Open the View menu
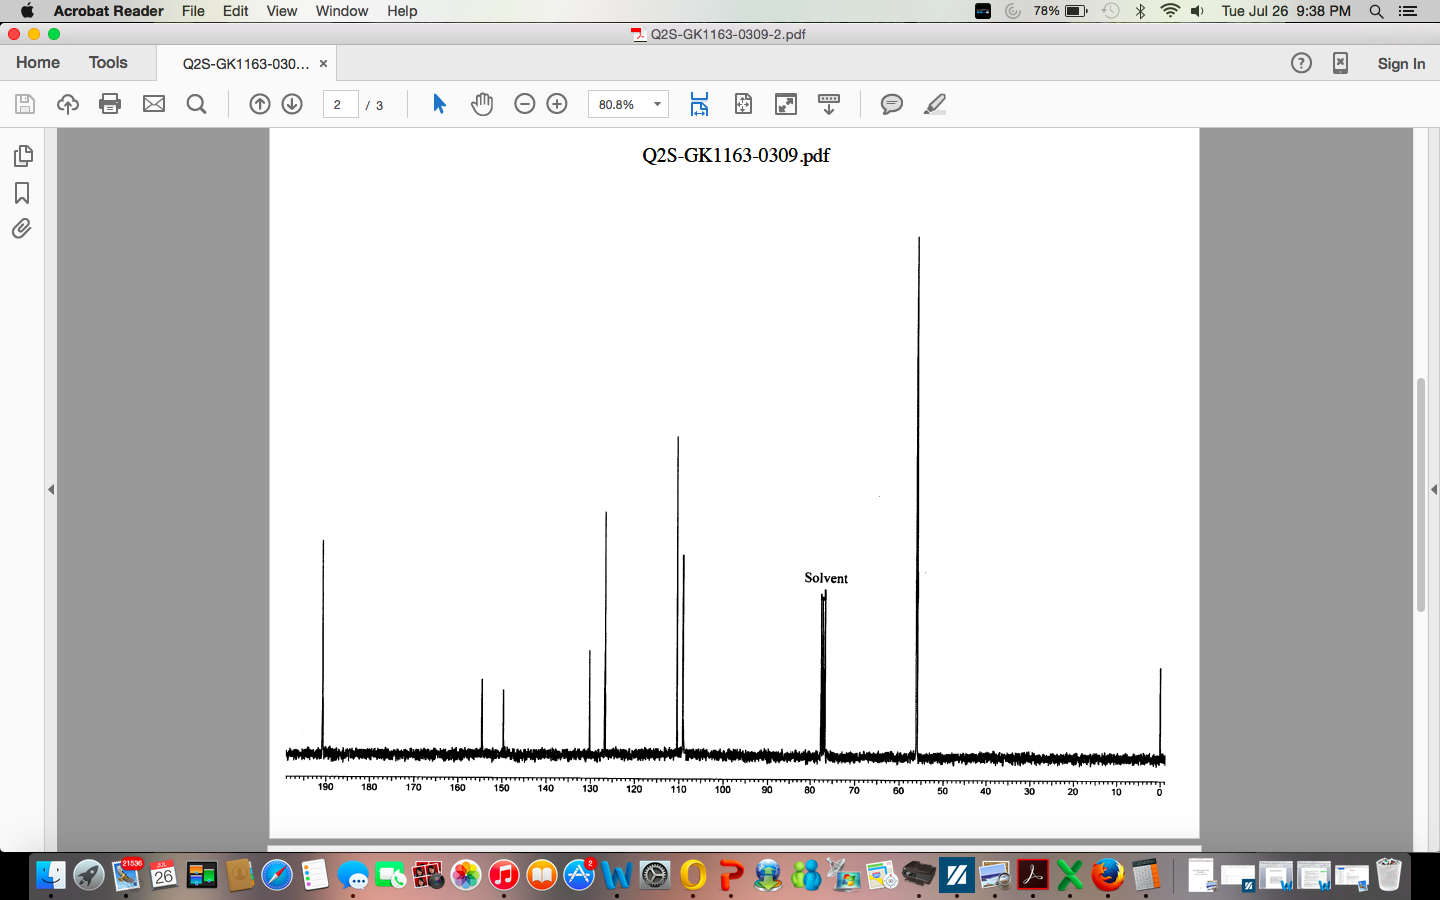 tap(281, 11)
